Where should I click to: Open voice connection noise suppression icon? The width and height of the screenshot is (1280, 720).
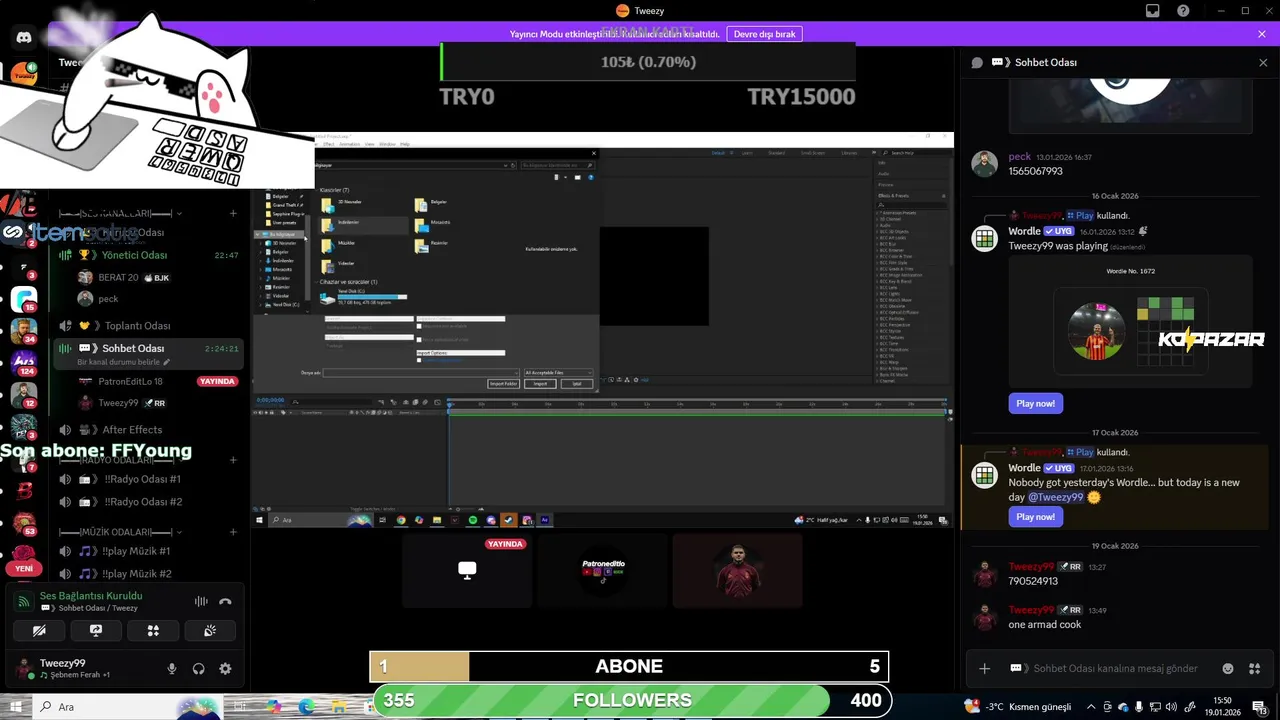pyautogui.click(x=201, y=601)
